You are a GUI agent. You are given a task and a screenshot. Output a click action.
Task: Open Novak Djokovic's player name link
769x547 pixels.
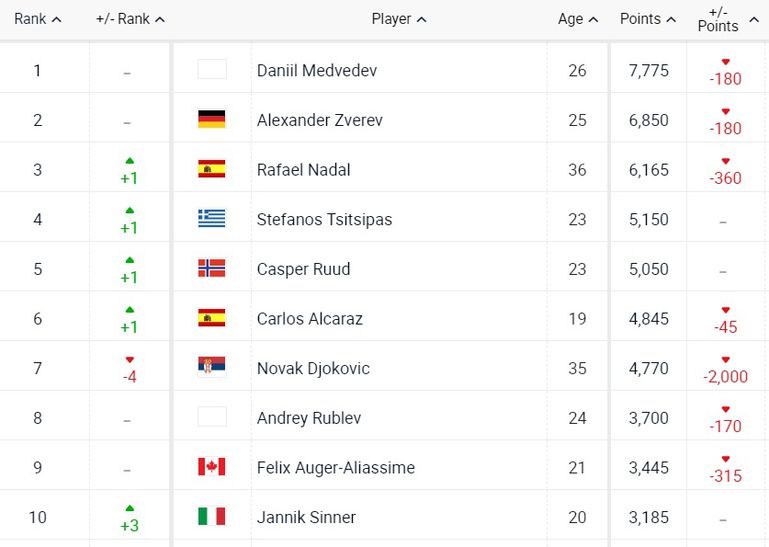tap(313, 368)
